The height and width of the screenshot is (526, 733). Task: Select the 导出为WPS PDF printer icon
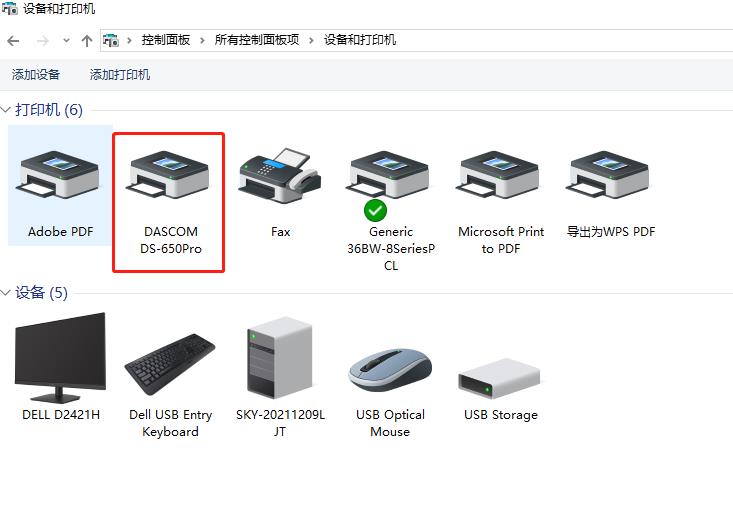coord(608,174)
